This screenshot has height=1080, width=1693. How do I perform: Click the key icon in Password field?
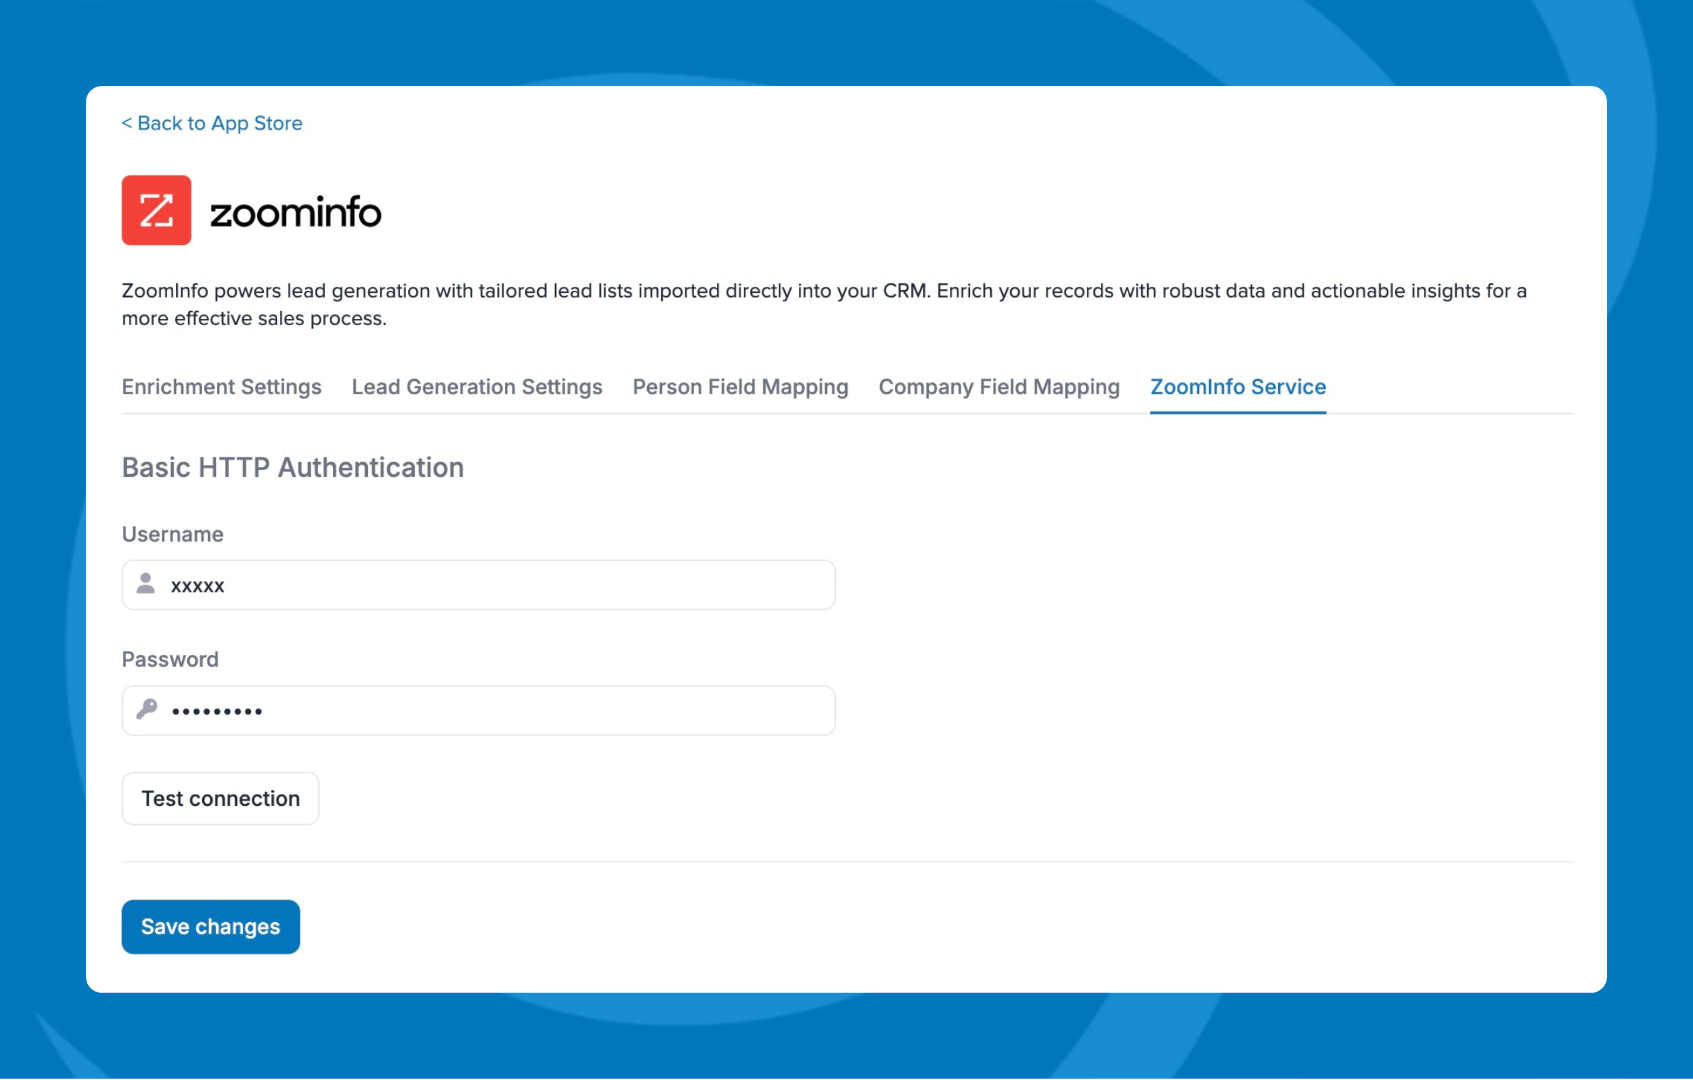point(147,710)
